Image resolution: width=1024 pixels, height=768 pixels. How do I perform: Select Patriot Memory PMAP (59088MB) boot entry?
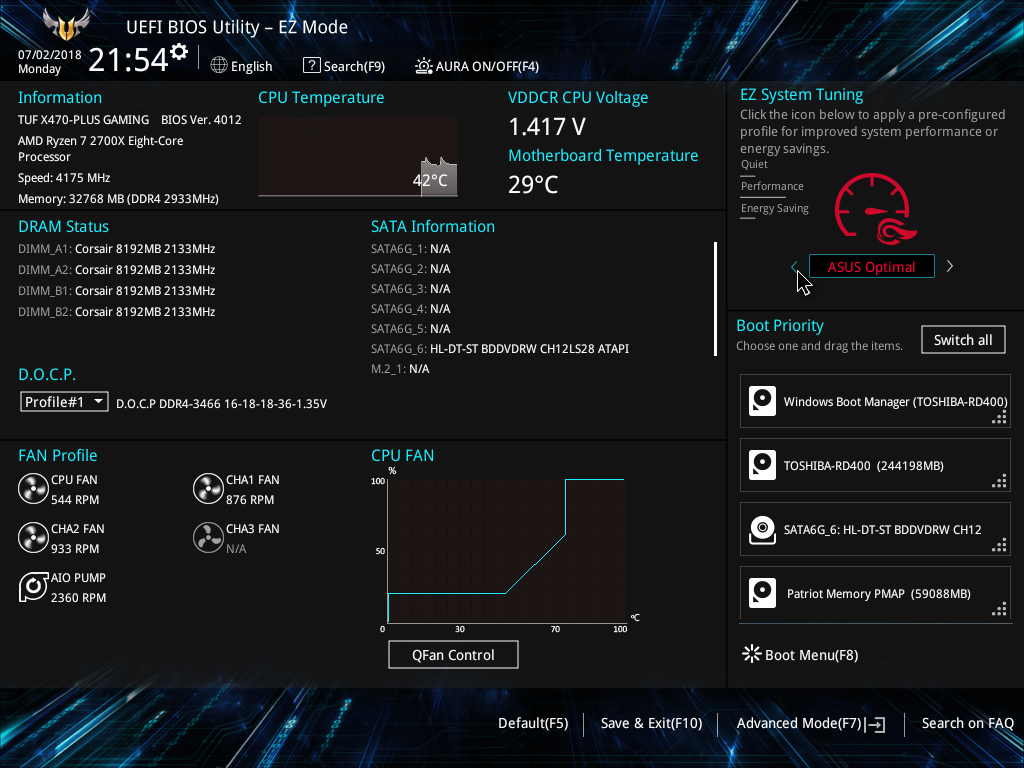[875, 593]
